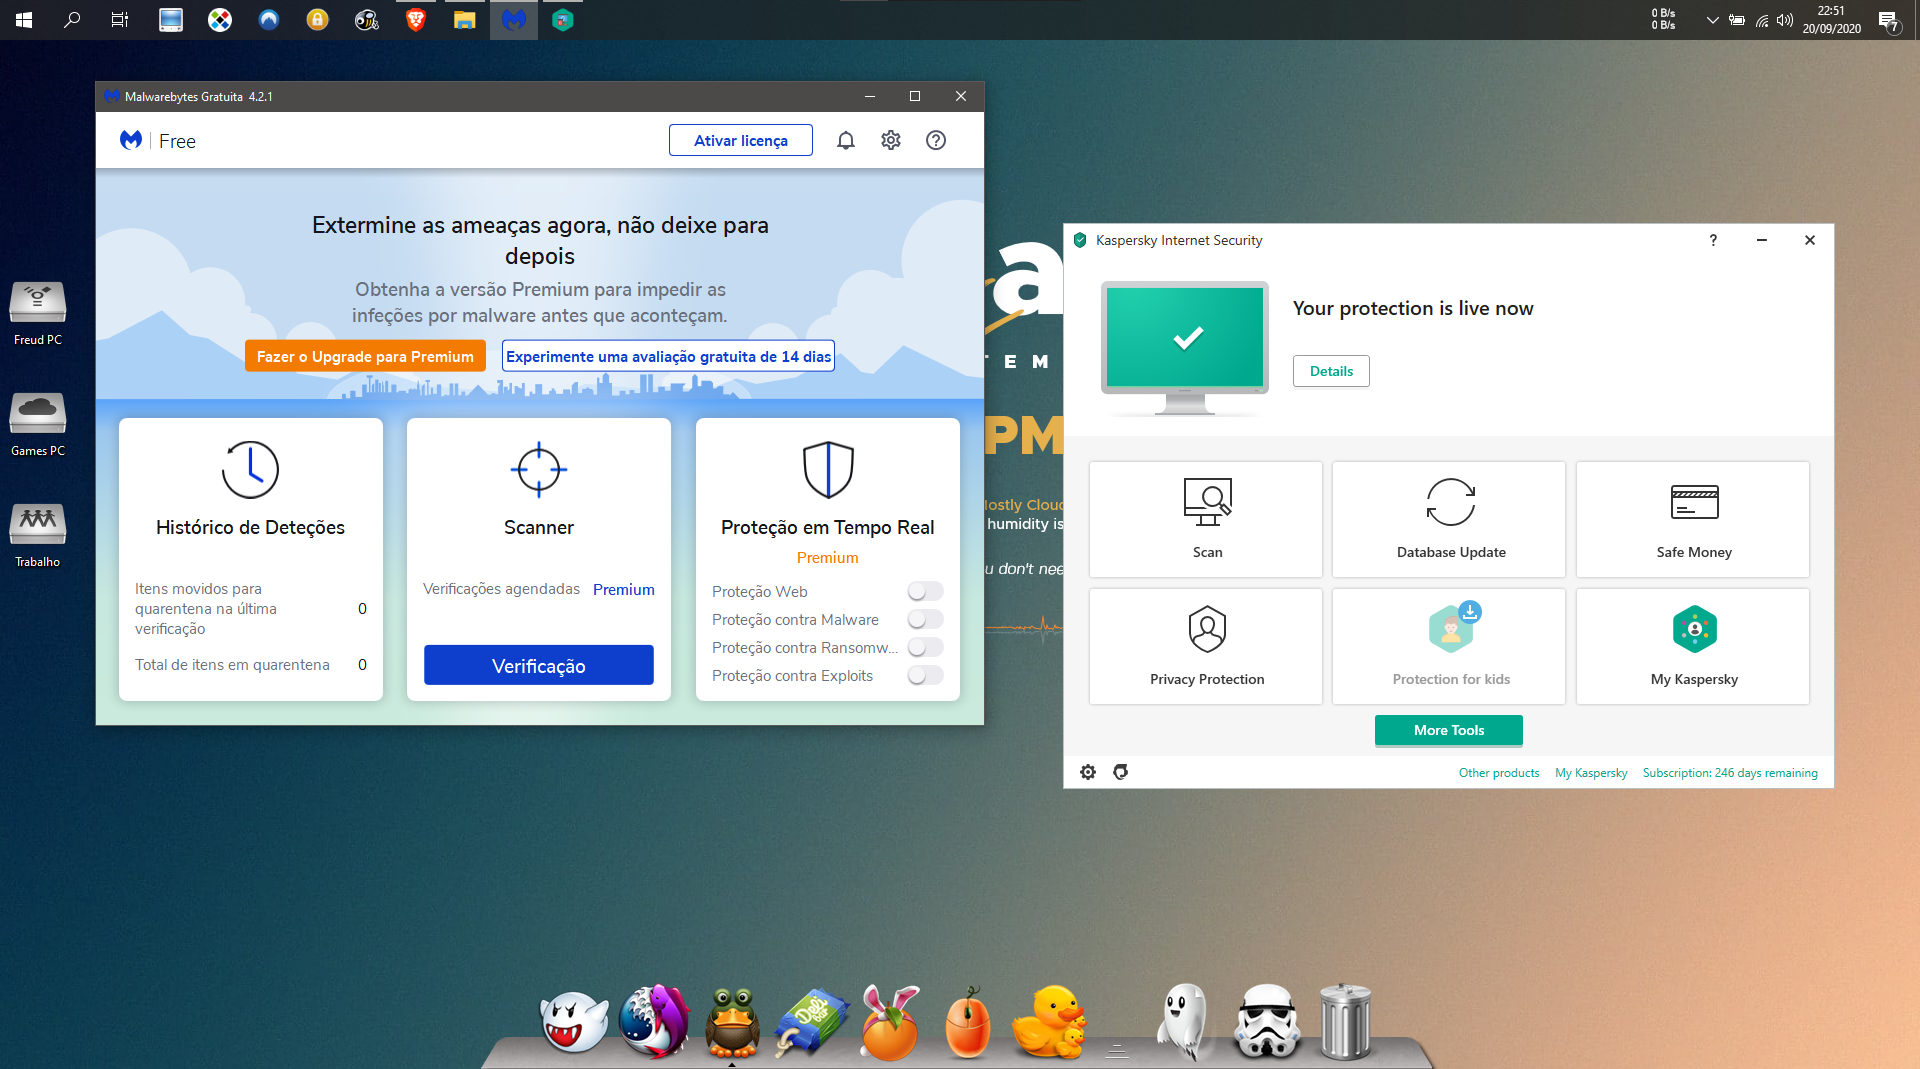1920x1069 pixels.
Task: Open the Action Center notifications icon
Action: click(1888, 20)
